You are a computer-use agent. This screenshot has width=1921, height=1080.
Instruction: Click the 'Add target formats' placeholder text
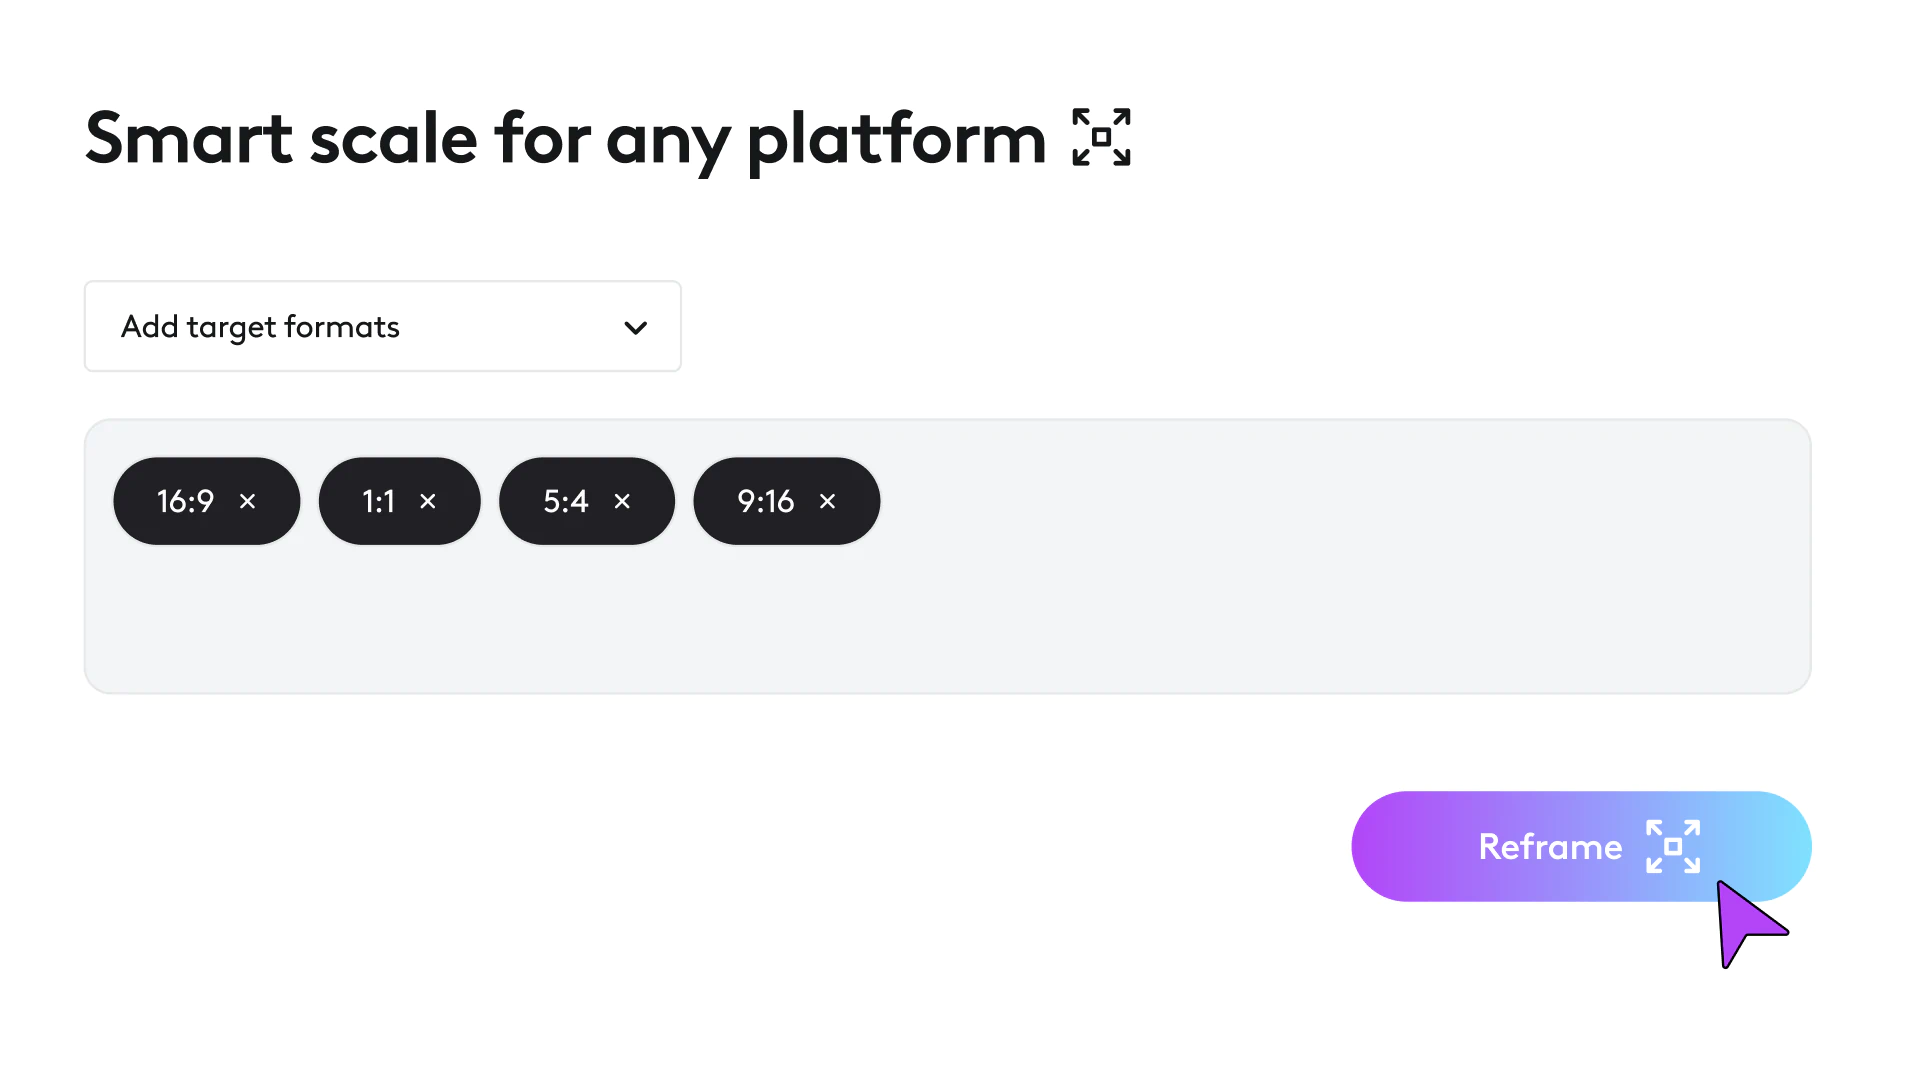[260, 327]
